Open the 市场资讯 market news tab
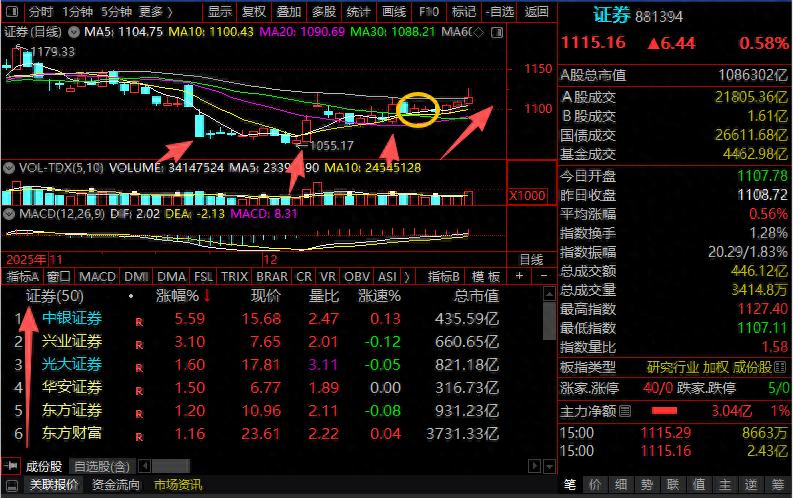The height and width of the screenshot is (498, 793). coord(178,485)
